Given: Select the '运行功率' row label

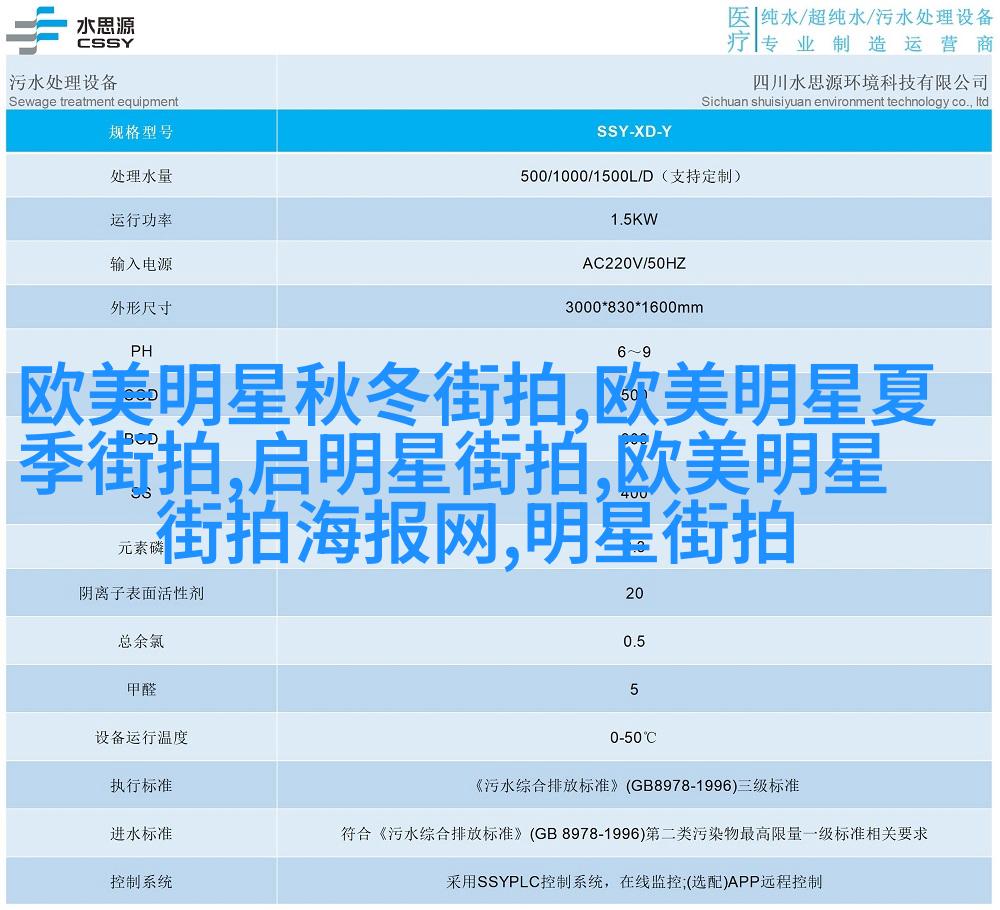Looking at the screenshot, I should click(141, 220).
